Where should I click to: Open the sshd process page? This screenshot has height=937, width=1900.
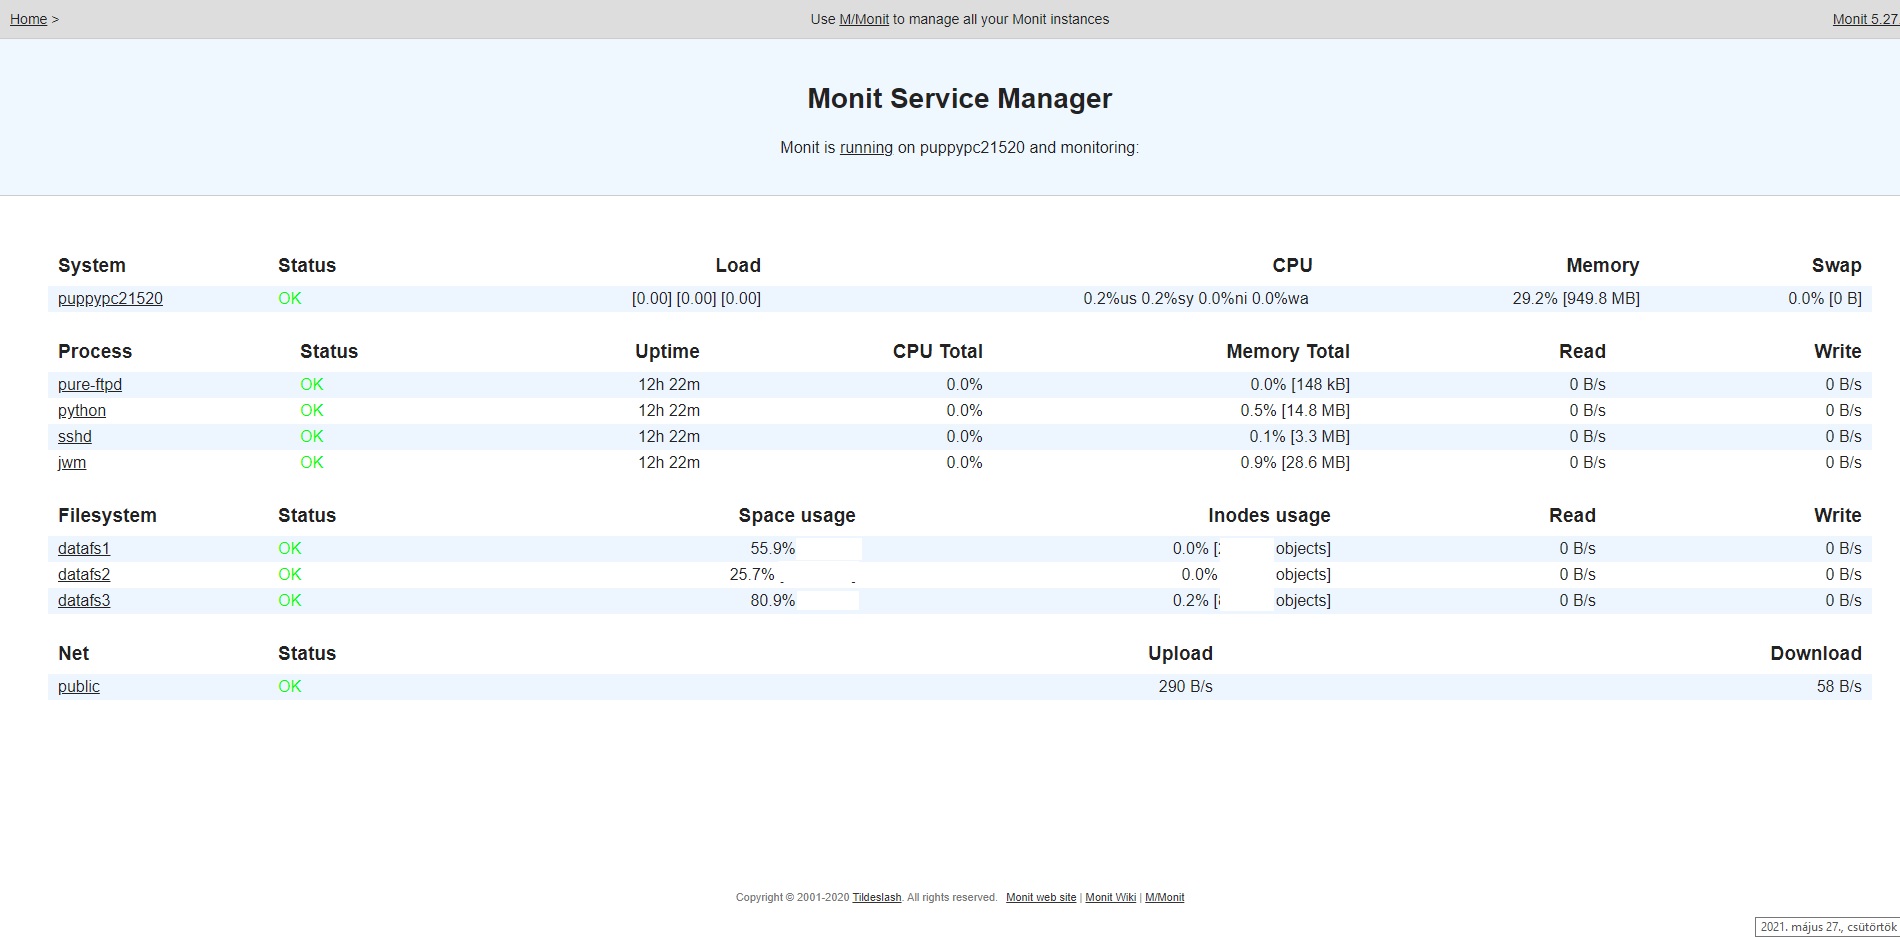[x=75, y=436]
